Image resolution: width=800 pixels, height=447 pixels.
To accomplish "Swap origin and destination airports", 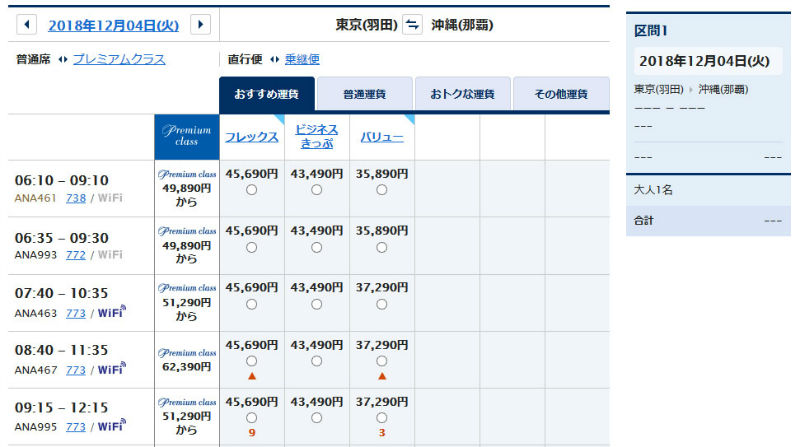I will pyautogui.click(x=412, y=25).
